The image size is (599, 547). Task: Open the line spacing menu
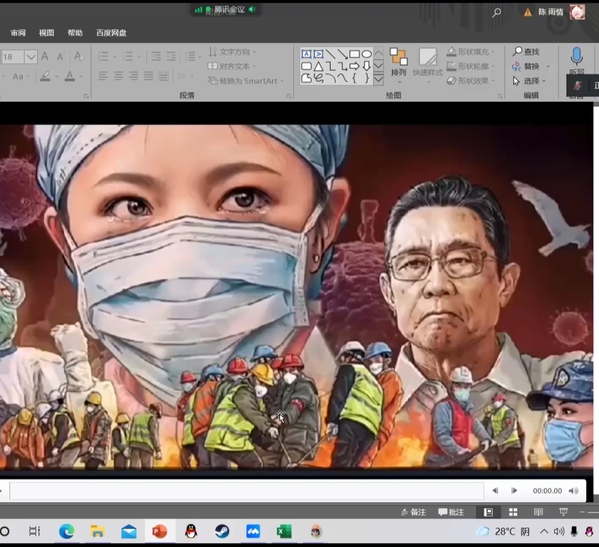pos(193,57)
